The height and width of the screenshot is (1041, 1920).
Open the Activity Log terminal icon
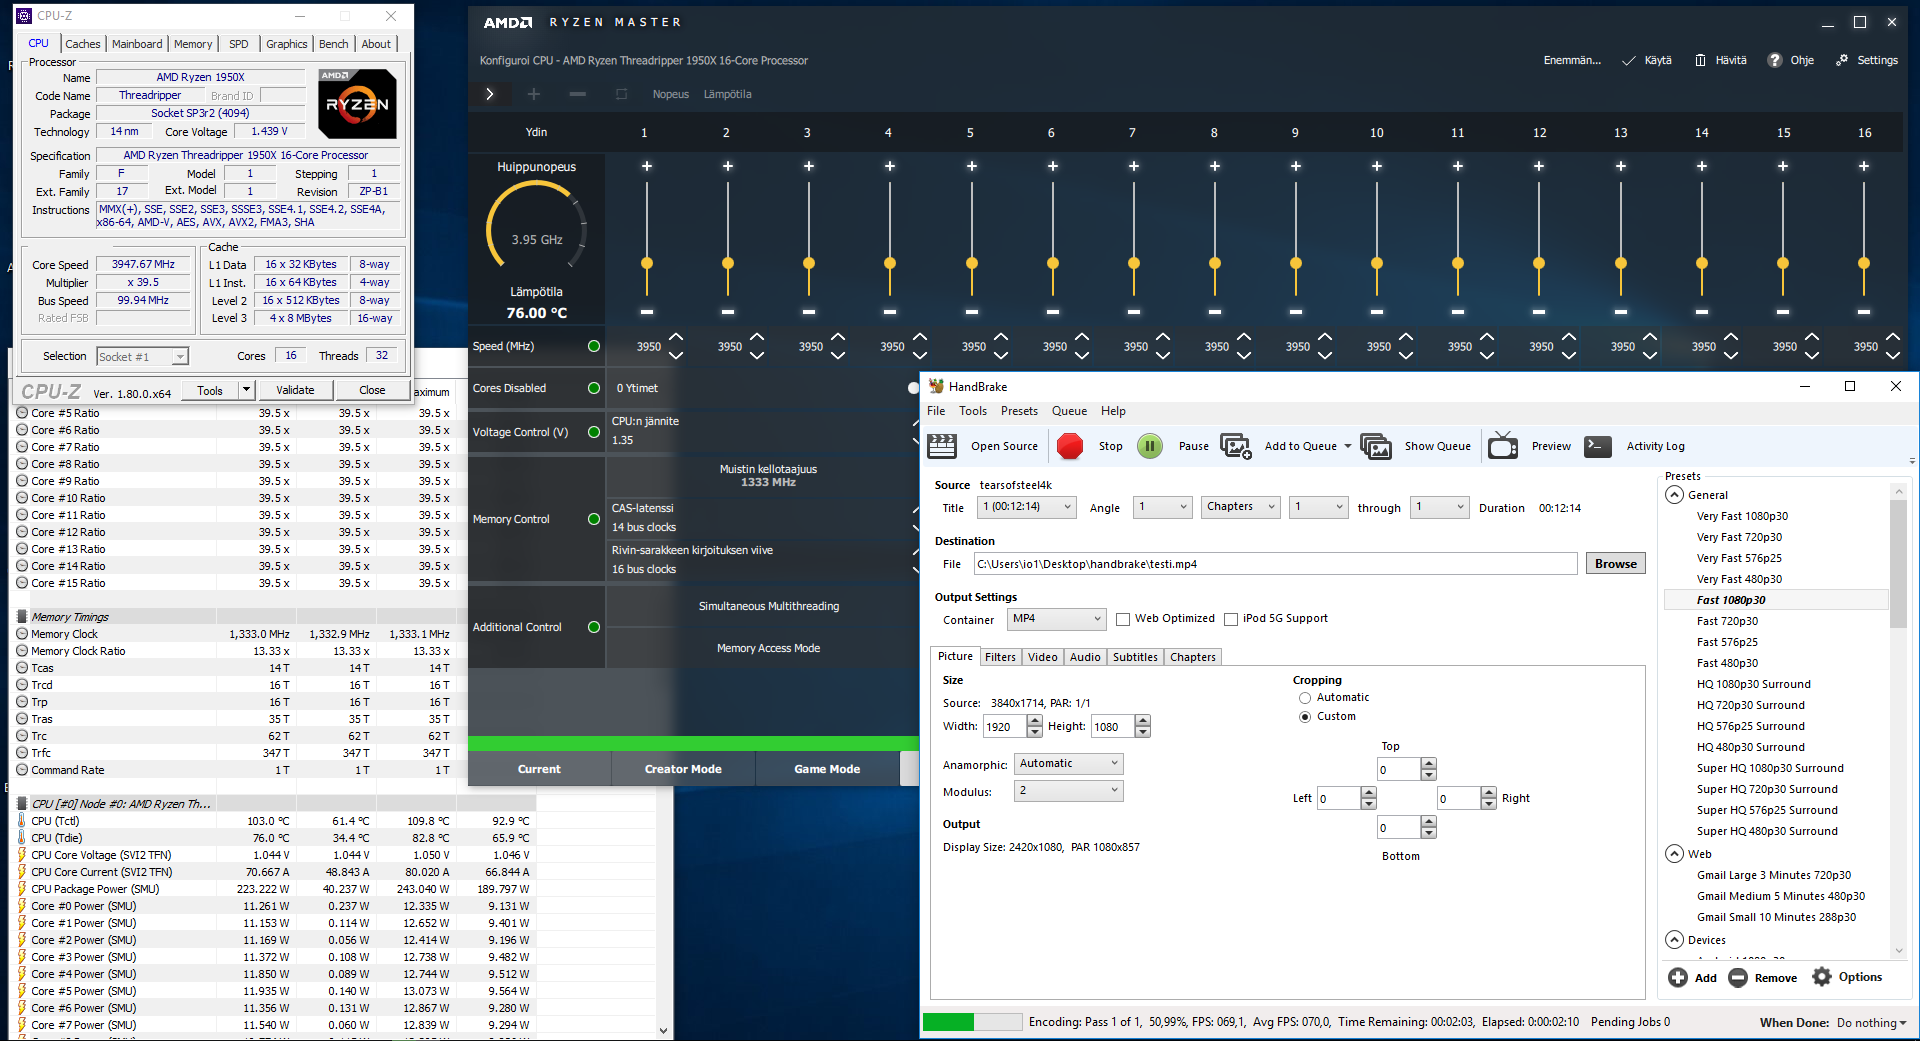click(1598, 446)
